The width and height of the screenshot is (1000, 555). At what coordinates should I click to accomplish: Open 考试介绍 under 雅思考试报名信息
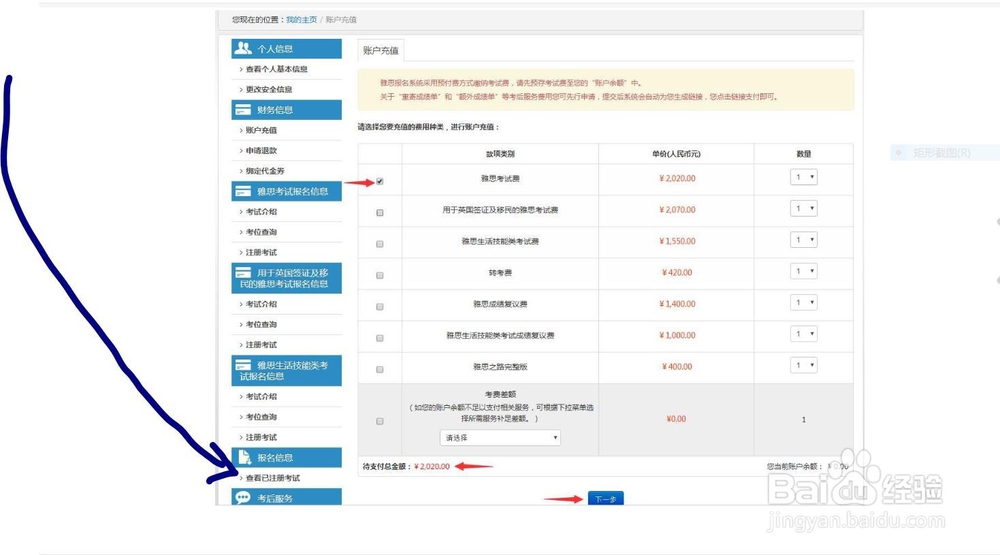[x=261, y=212]
